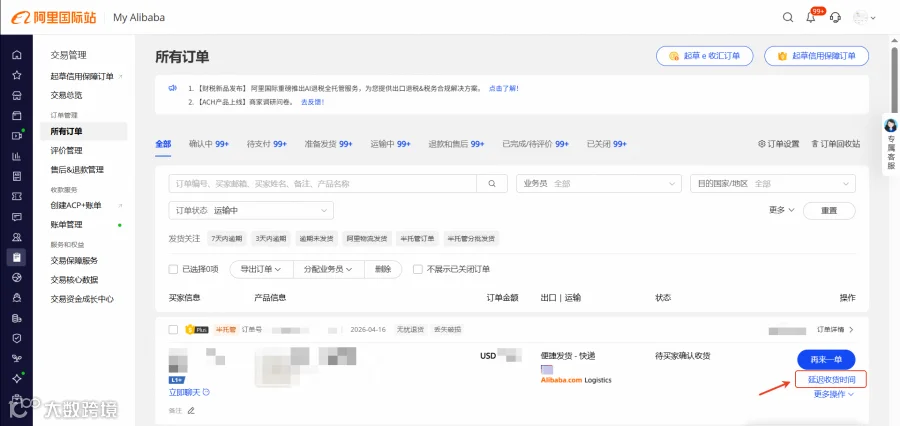The width and height of the screenshot is (900, 426).
Task: Click the order search field magnifier button
Action: tap(492, 184)
